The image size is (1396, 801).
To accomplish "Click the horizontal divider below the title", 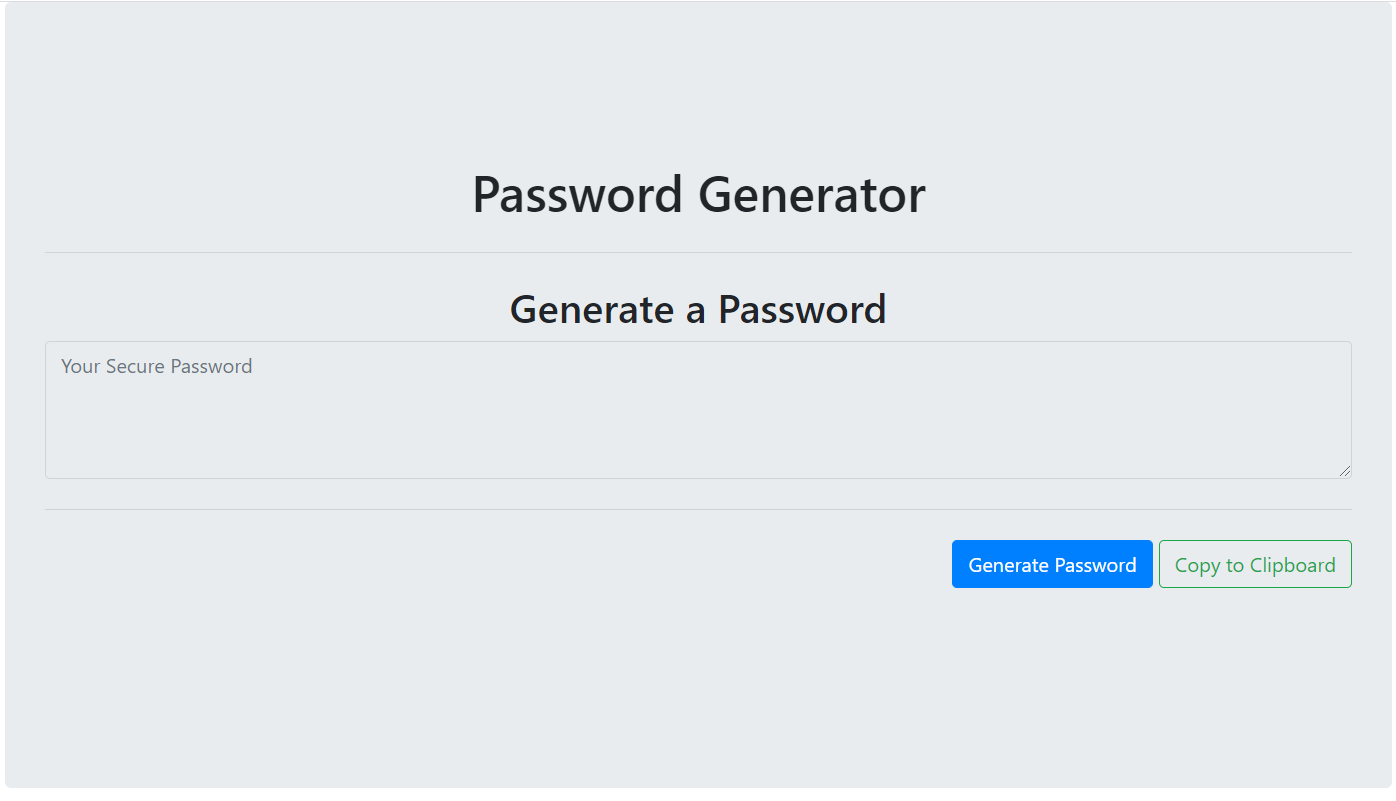I will [x=698, y=252].
